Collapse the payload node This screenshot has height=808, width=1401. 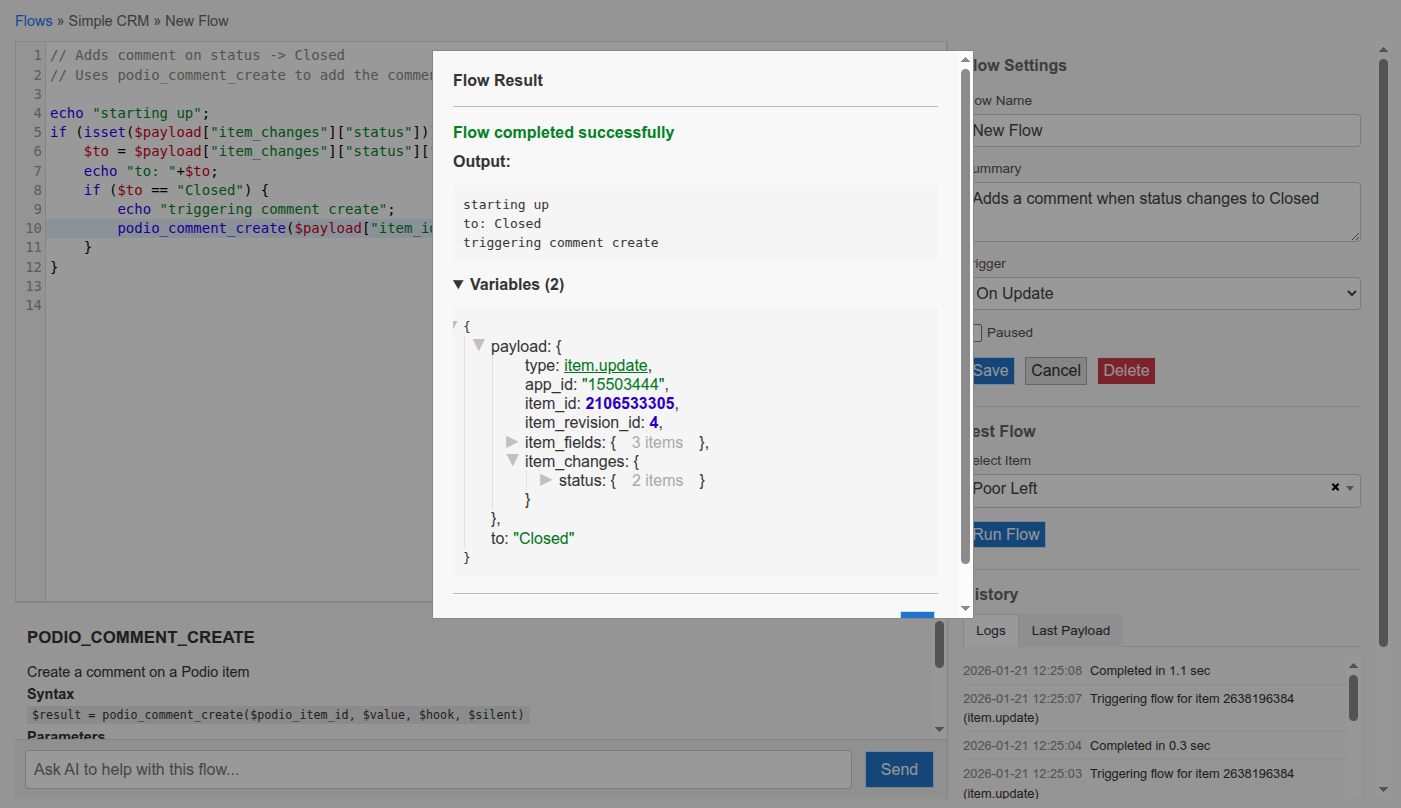pyautogui.click(x=479, y=346)
